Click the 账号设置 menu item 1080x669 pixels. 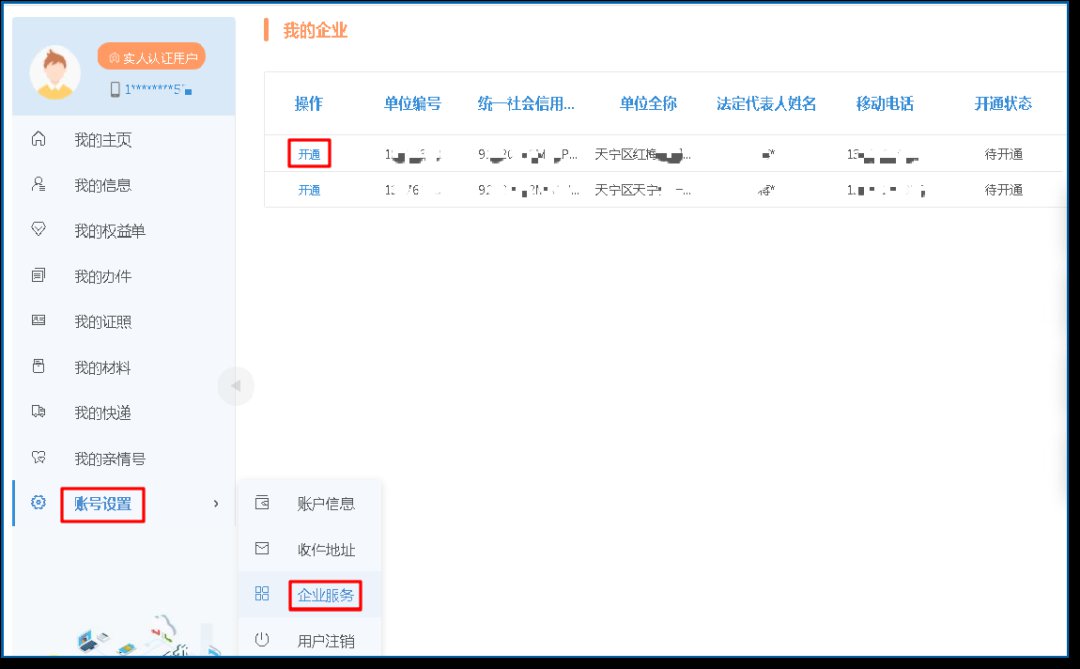pos(103,504)
